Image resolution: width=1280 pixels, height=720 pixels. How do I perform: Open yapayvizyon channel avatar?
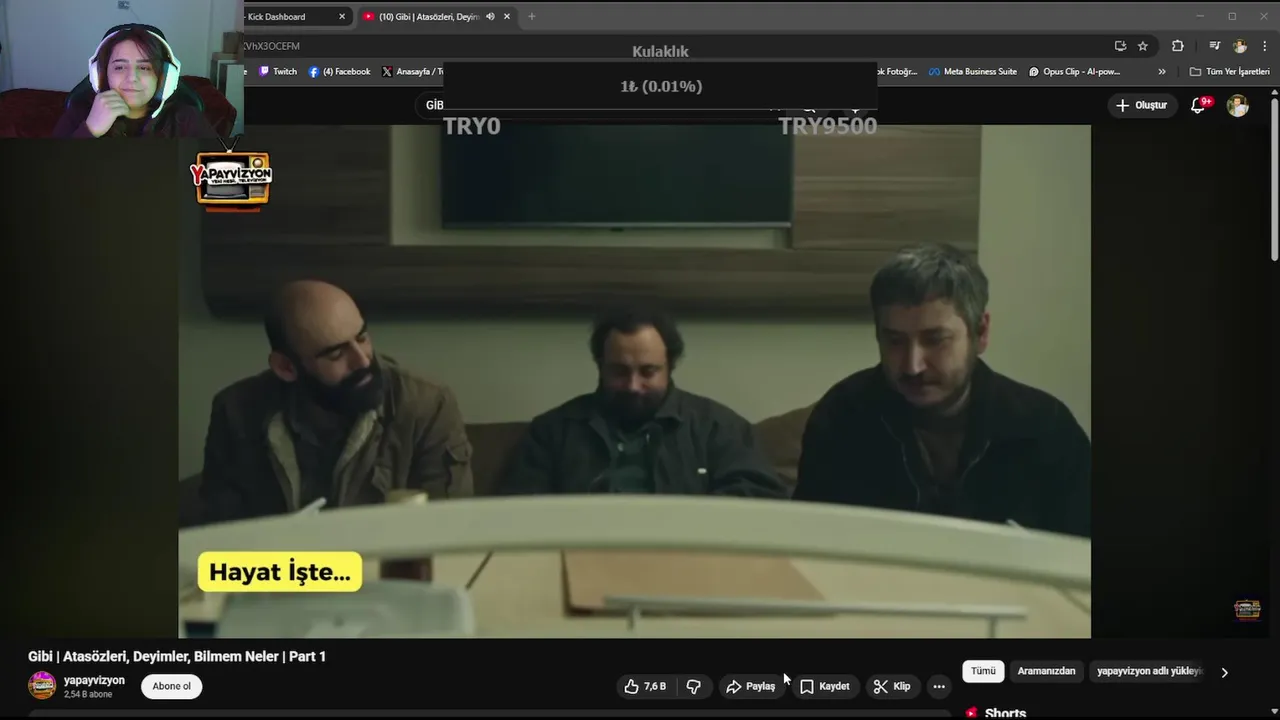(x=42, y=686)
